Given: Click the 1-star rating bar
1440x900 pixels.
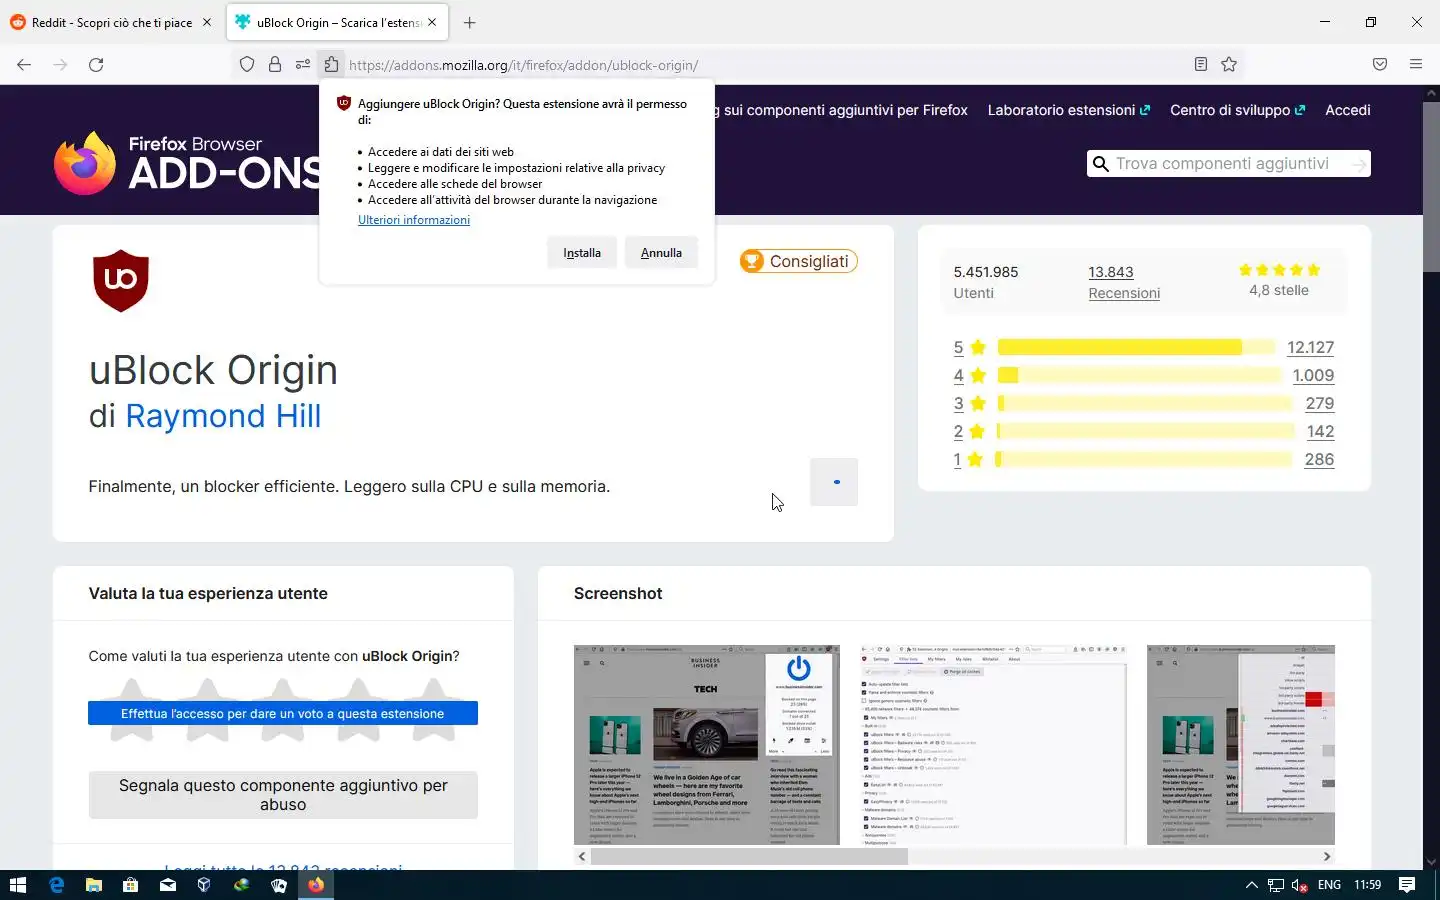Looking at the screenshot, I should 1144,459.
